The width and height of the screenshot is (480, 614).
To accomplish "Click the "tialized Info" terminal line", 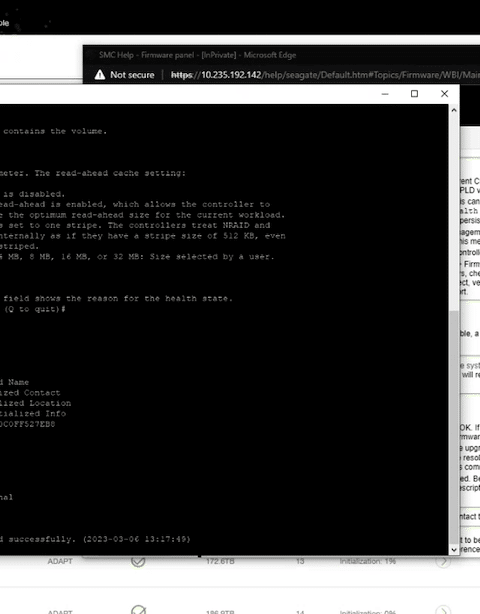I will (x=33, y=414).
